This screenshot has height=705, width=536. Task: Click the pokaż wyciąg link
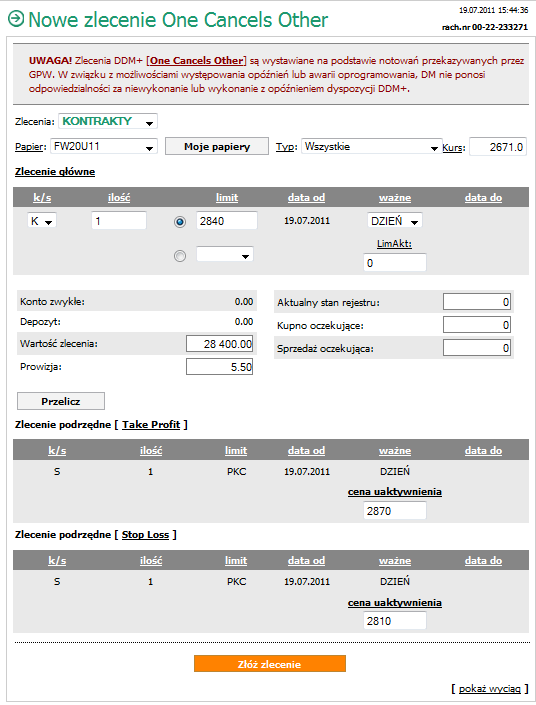coord(490,689)
